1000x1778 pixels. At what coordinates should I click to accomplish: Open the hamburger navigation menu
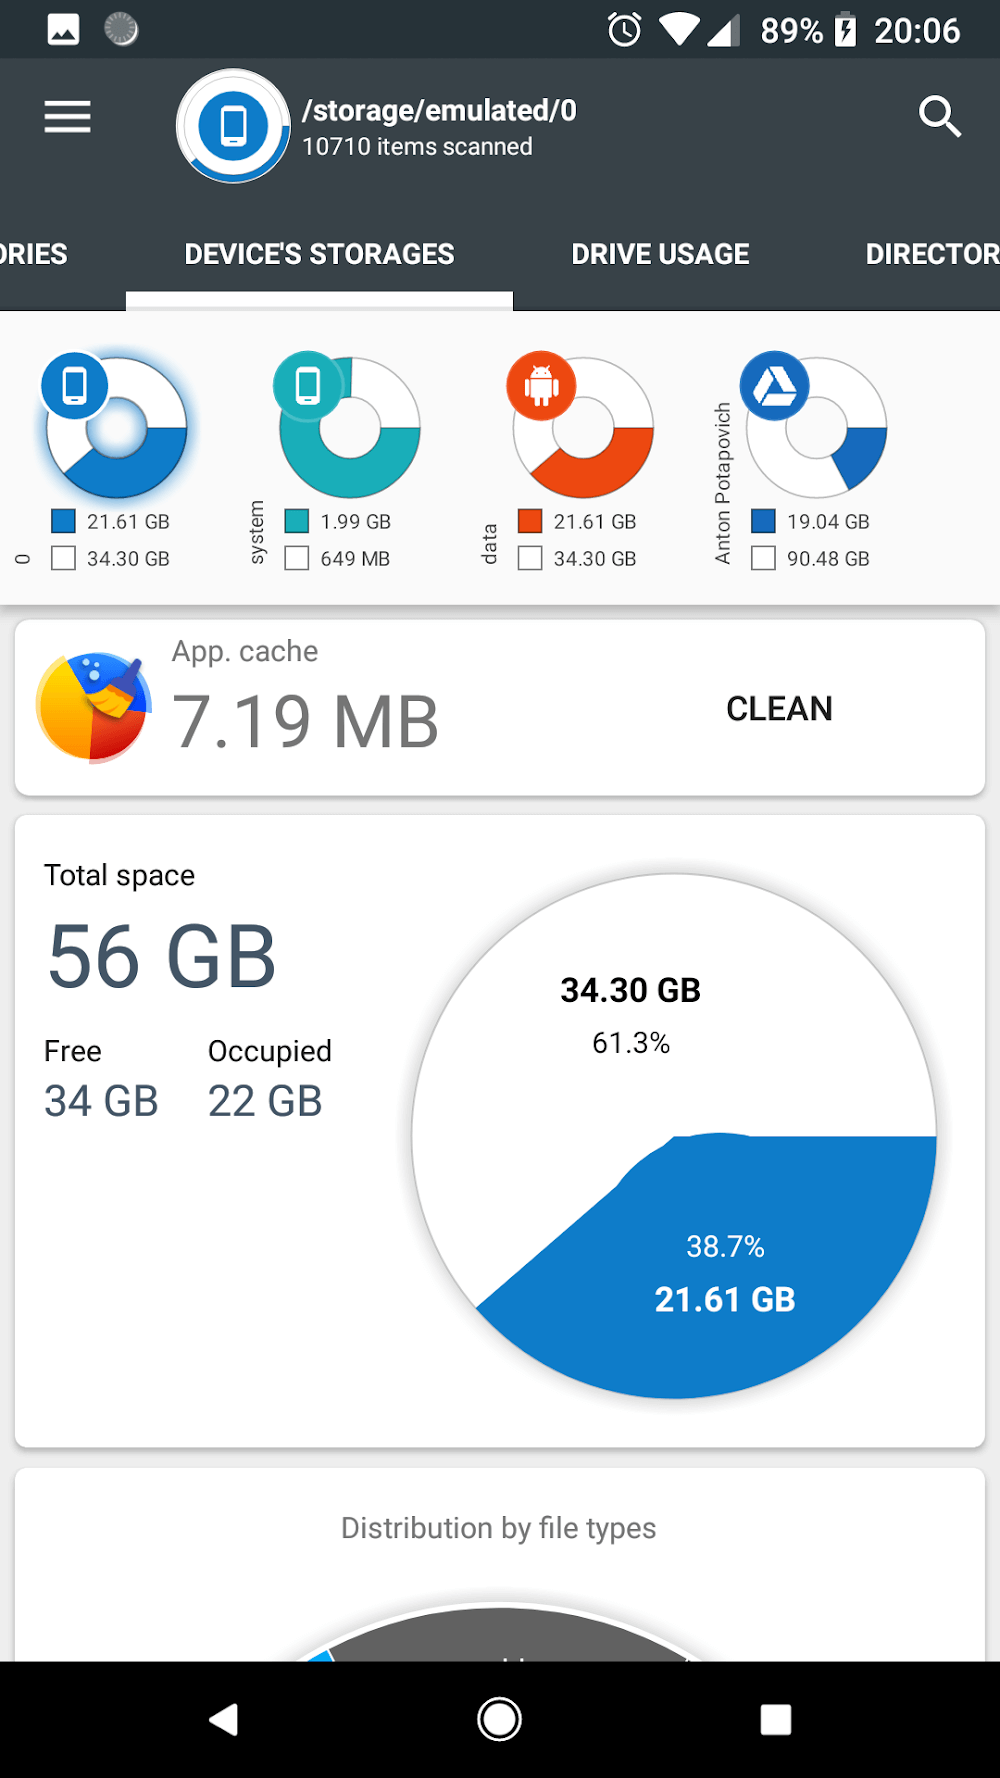(67, 117)
